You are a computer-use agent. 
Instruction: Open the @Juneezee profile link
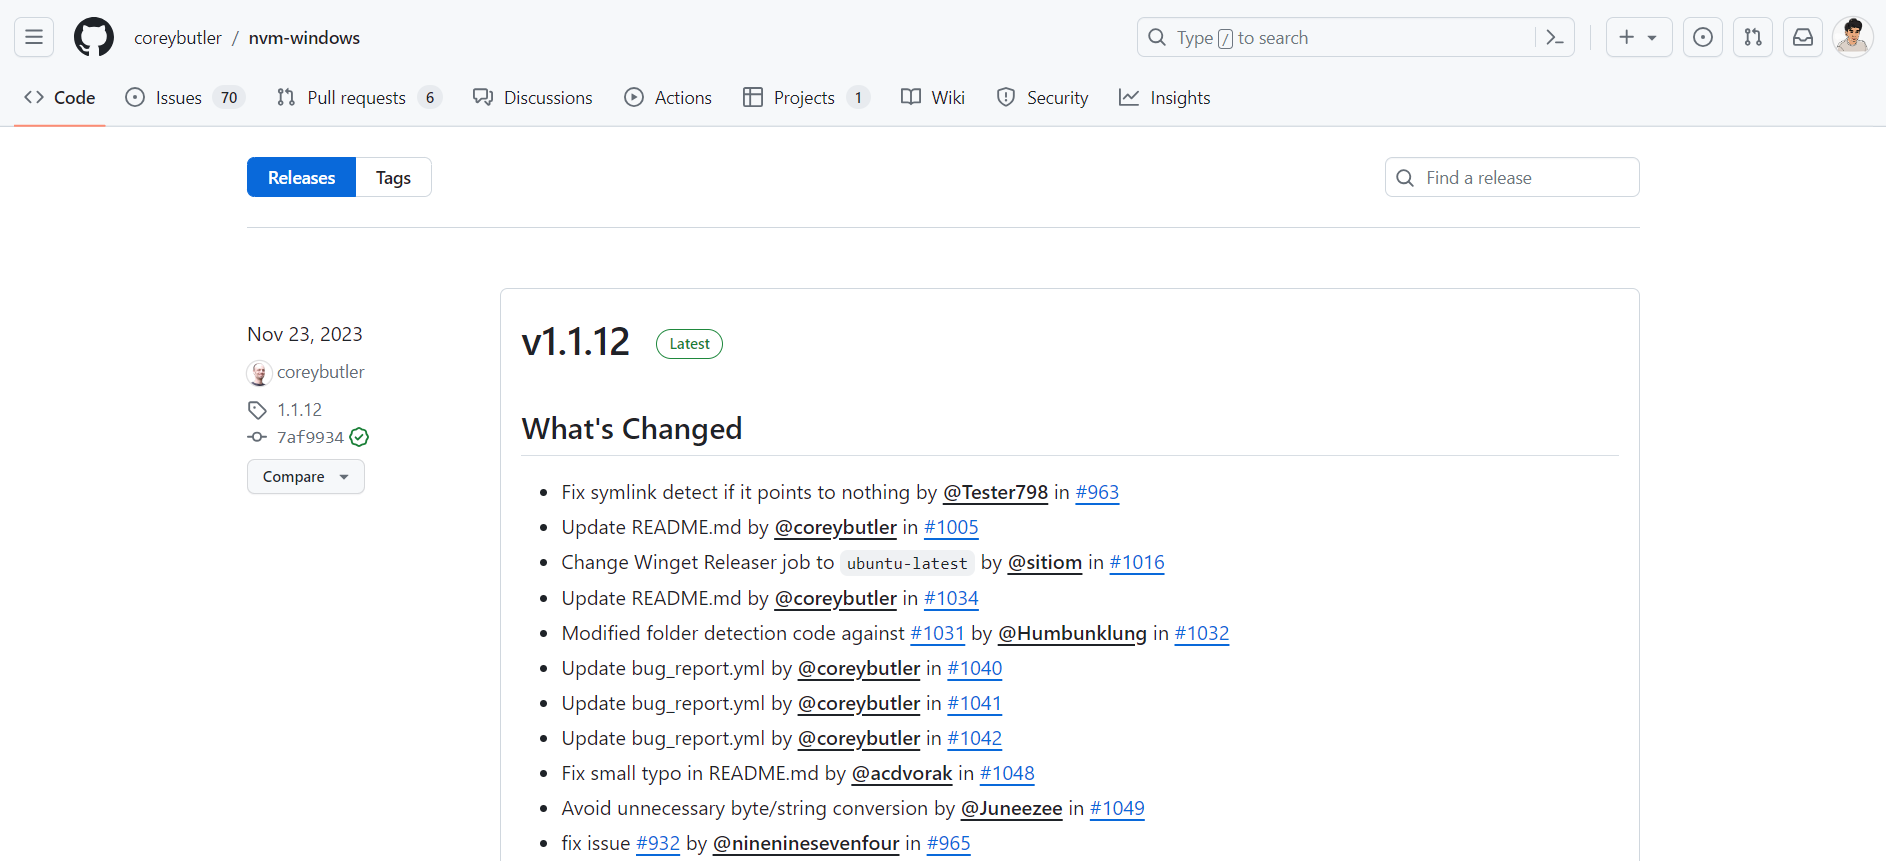pos(1012,808)
